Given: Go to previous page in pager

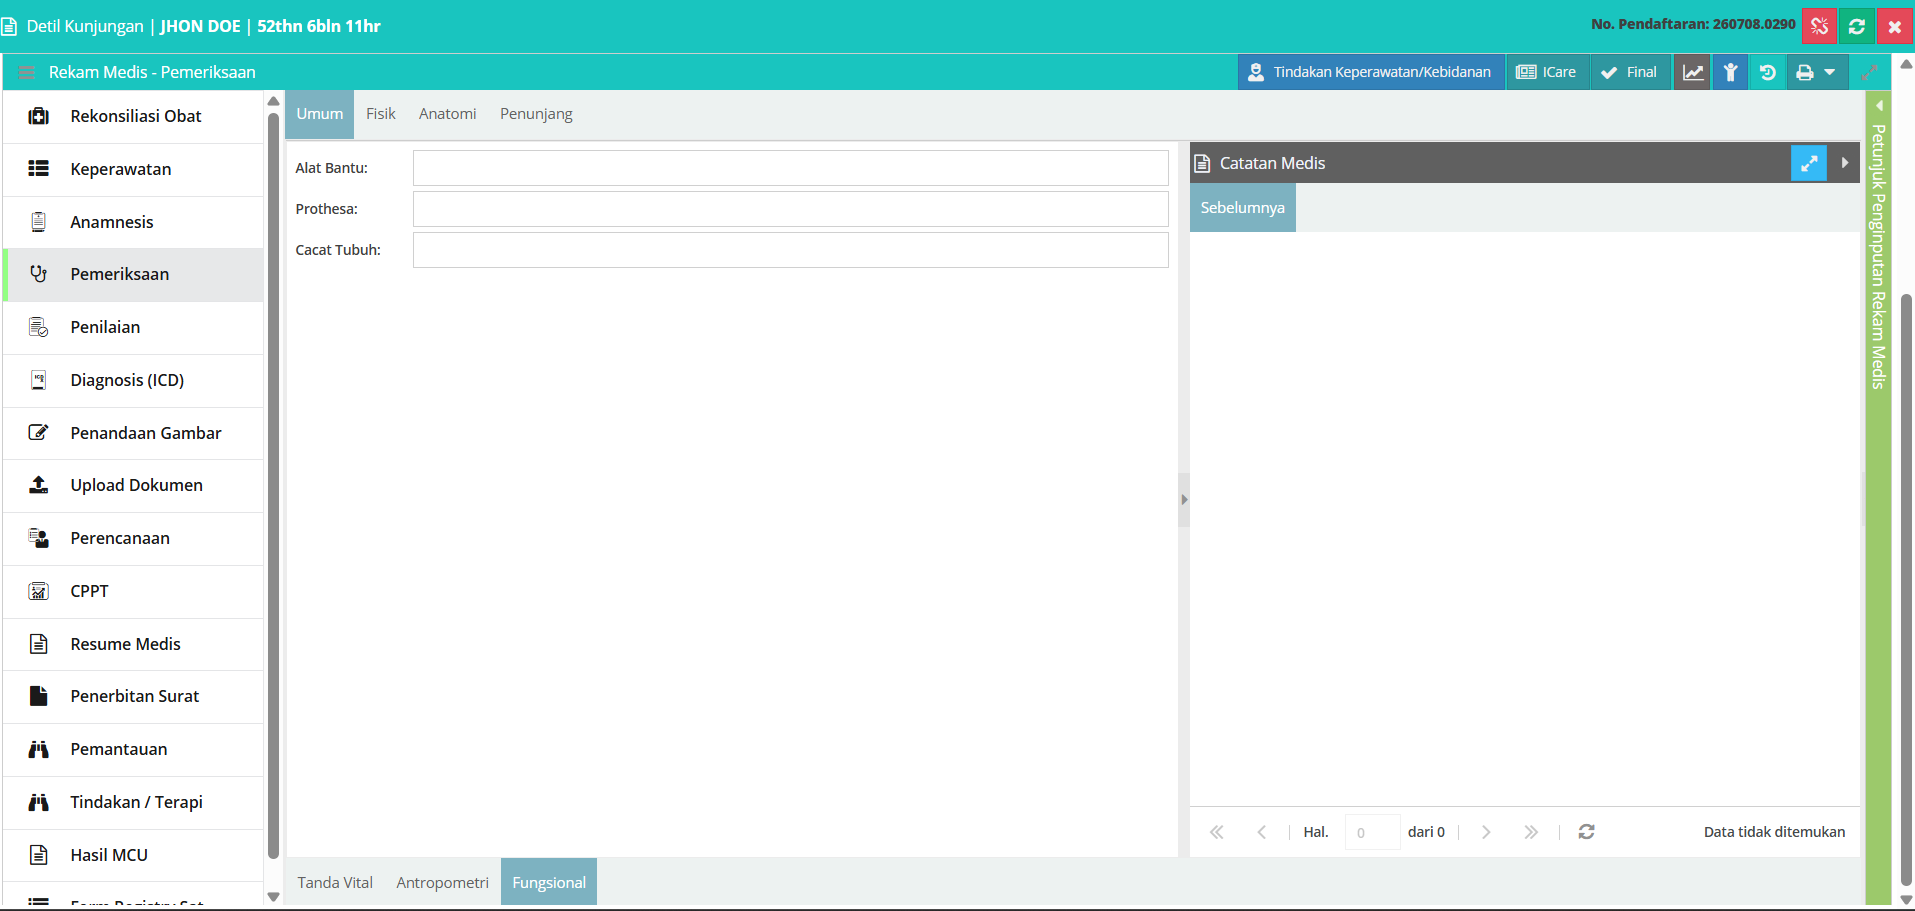Looking at the screenshot, I should pyautogui.click(x=1262, y=832).
